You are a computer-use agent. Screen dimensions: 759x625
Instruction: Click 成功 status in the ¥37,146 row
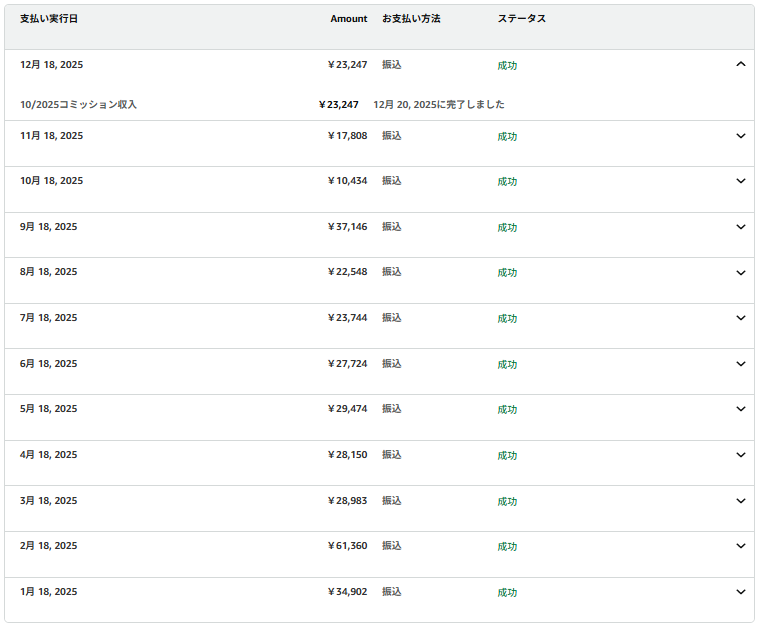coord(507,228)
